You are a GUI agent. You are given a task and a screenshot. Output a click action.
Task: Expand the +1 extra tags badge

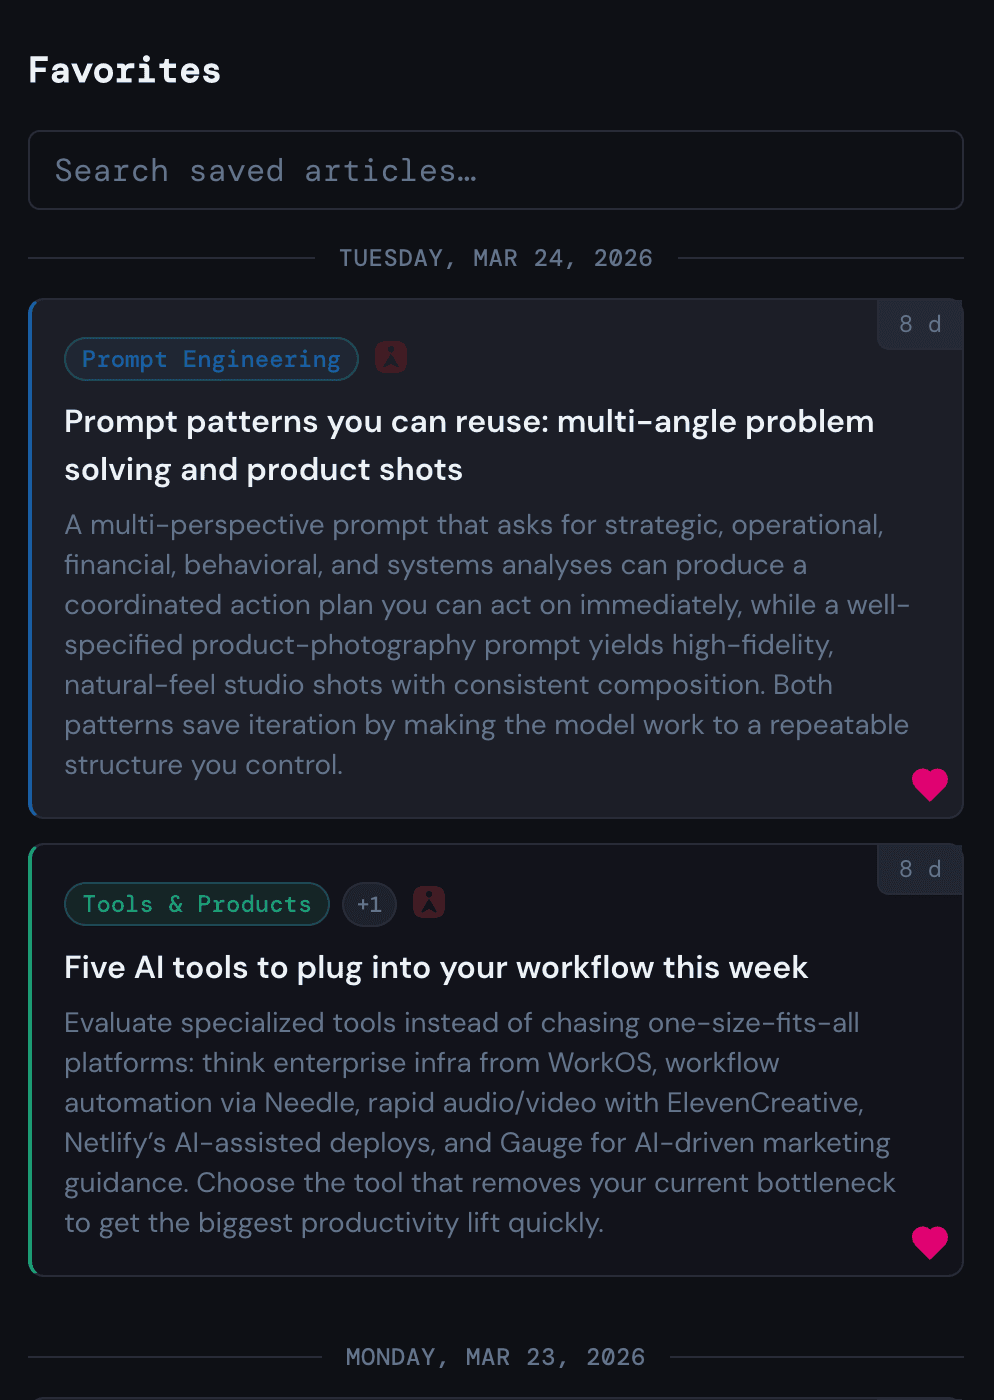tap(369, 904)
